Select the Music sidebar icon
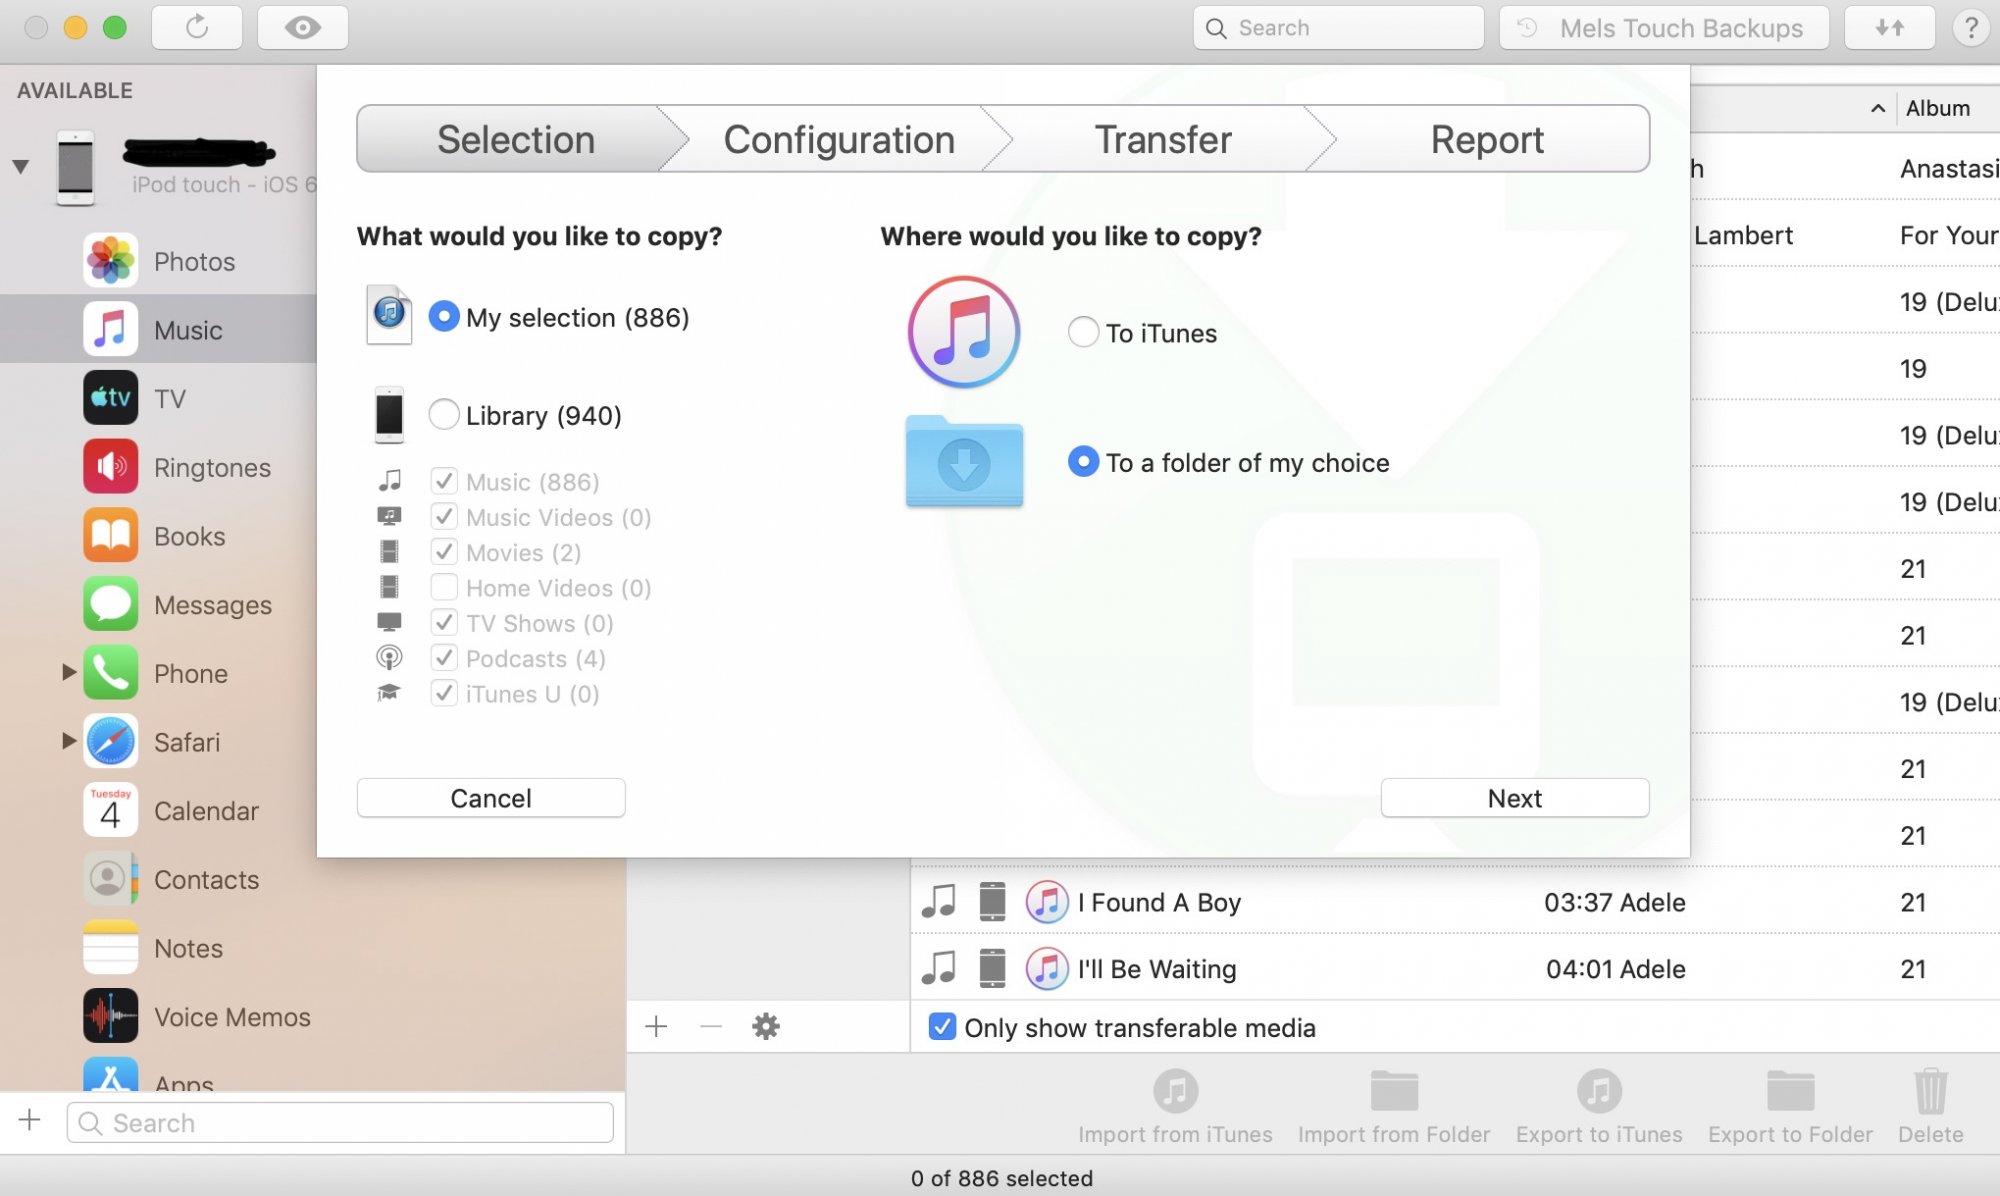 pos(110,329)
